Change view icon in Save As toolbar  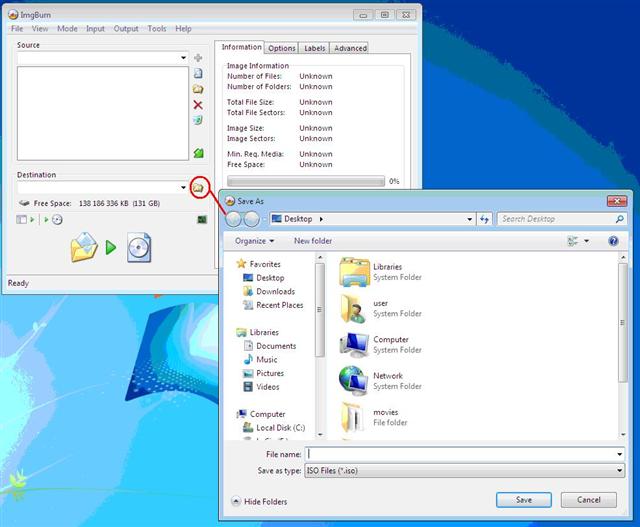pos(573,241)
